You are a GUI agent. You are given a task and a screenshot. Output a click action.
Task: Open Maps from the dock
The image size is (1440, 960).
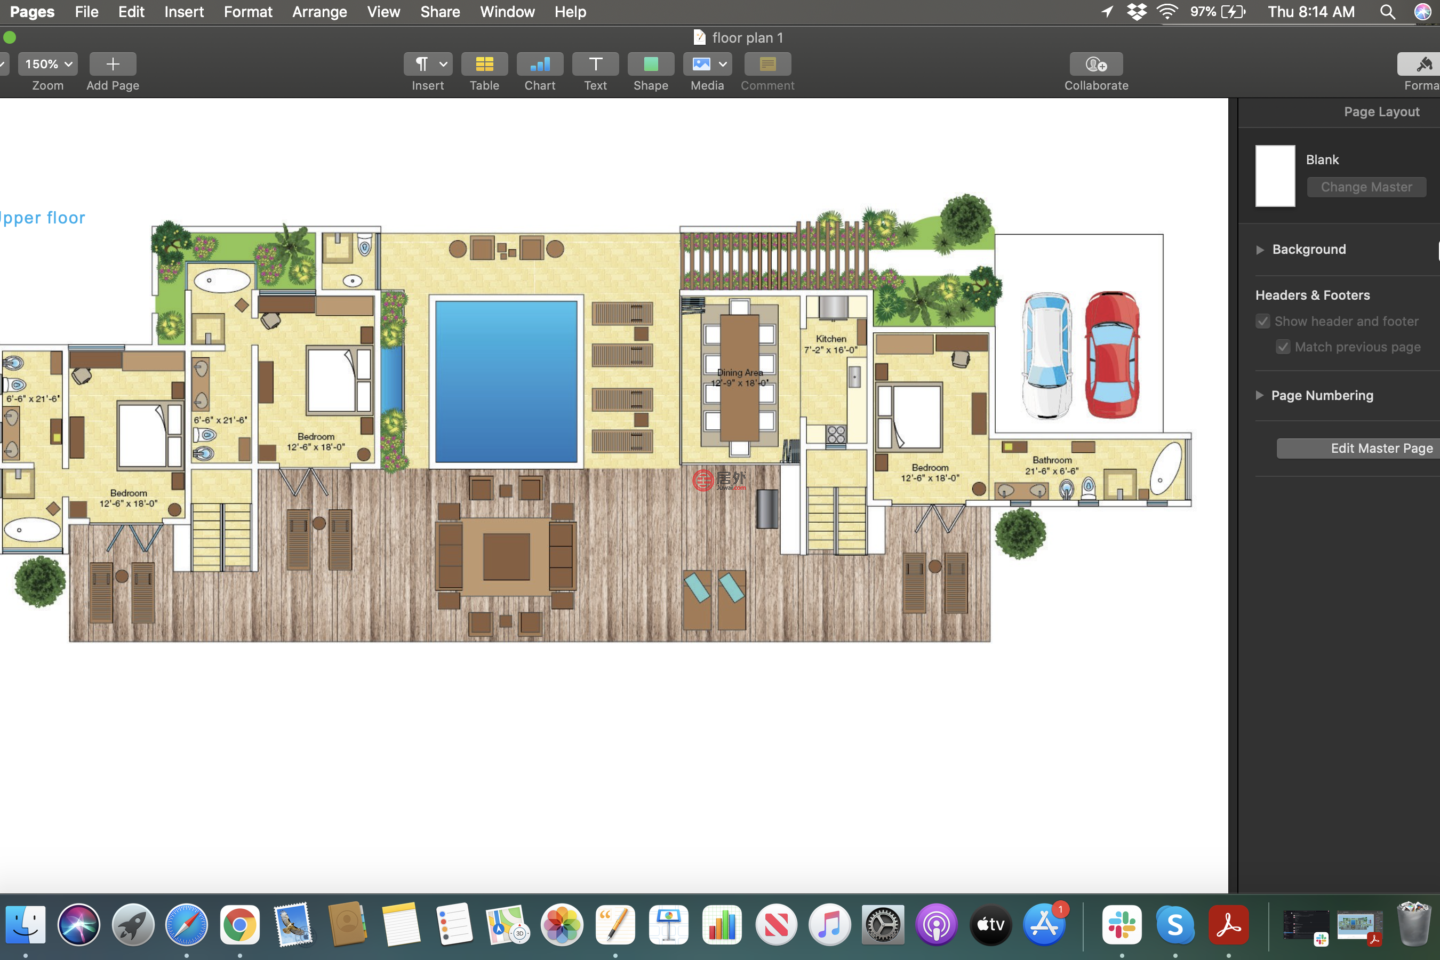click(508, 925)
